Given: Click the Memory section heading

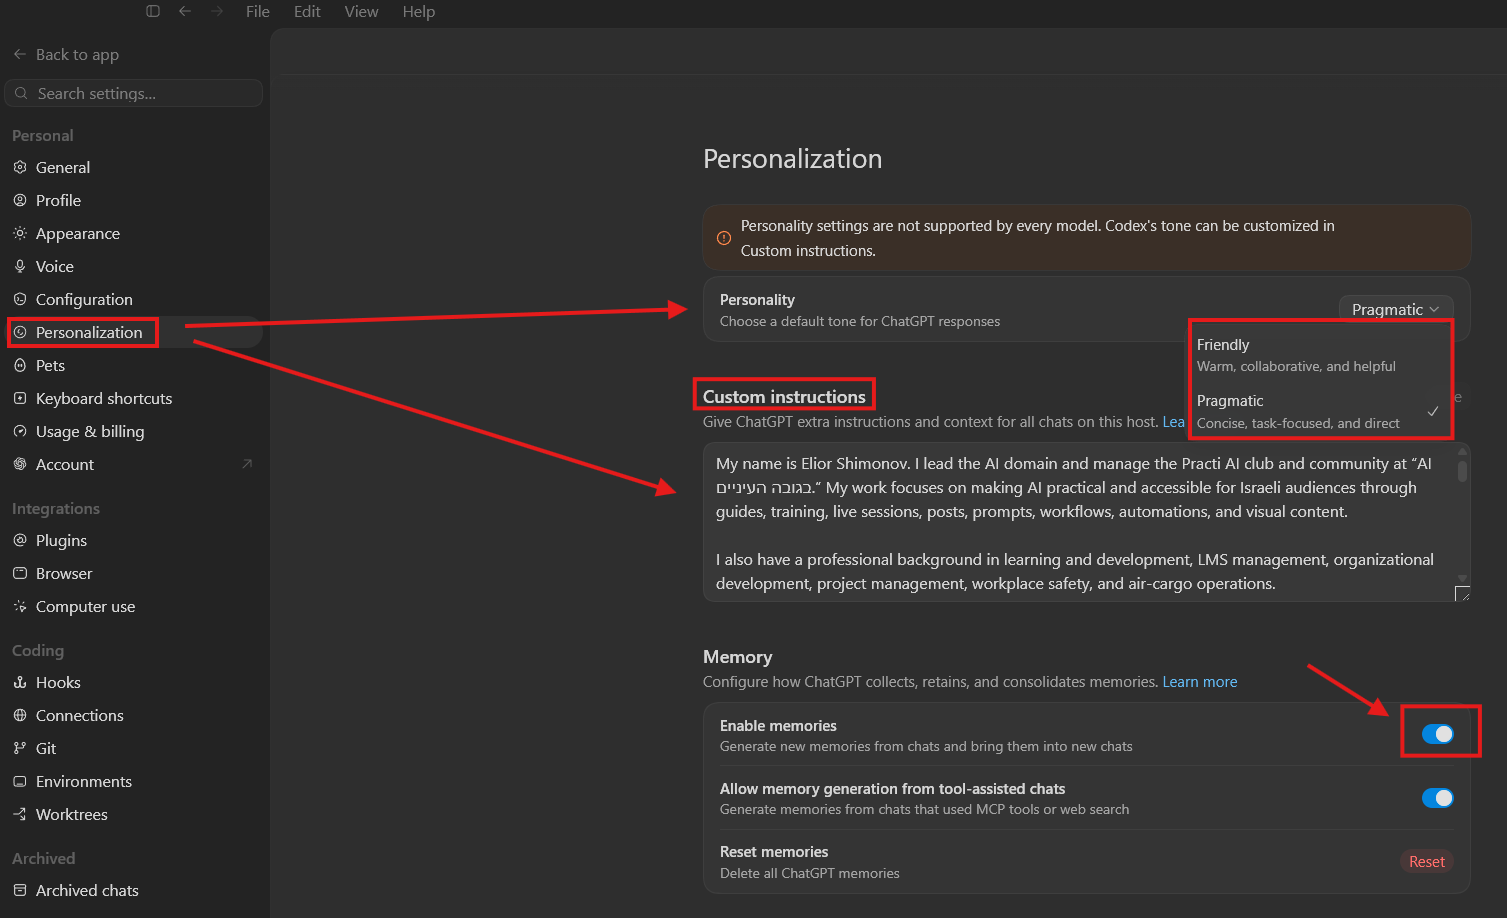Looking at the screenshot, I should point(738,657).
